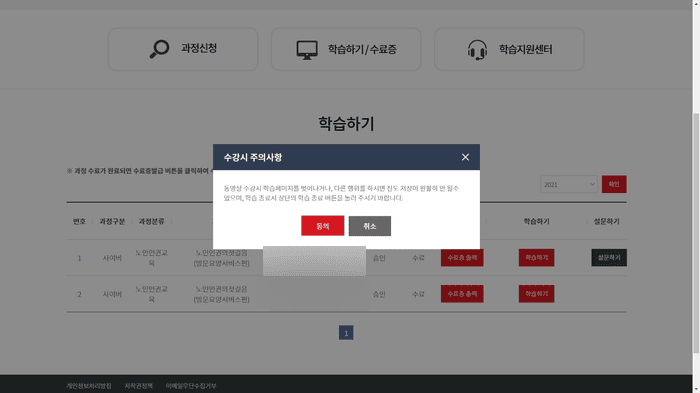Screen dimensions: 700x393
Task: Click the 과정구분 column header
Action: (112, 222)
